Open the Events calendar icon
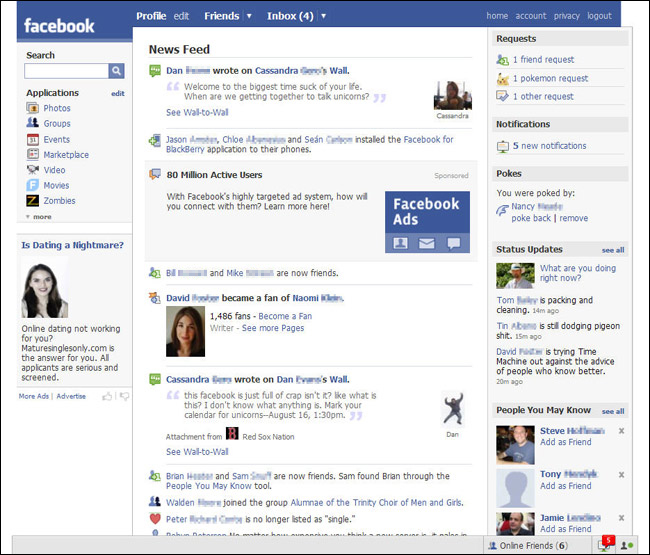650x555 pixels. pos(33,139)
